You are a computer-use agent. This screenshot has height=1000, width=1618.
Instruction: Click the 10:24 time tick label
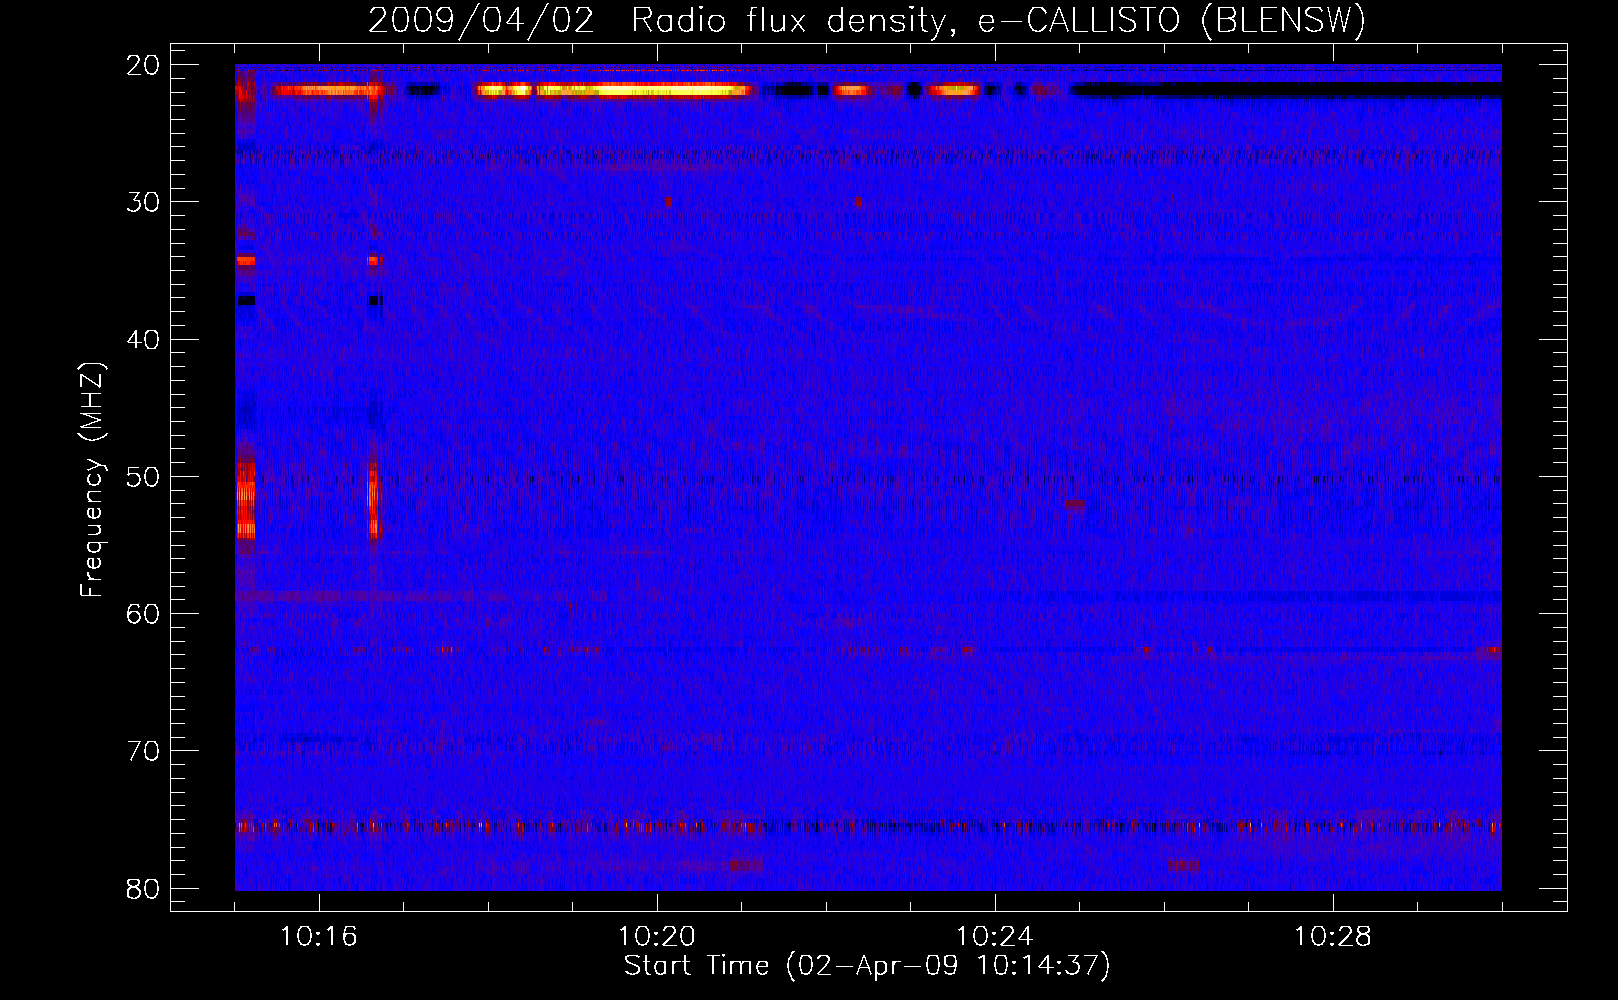click(x=995, y=937)
